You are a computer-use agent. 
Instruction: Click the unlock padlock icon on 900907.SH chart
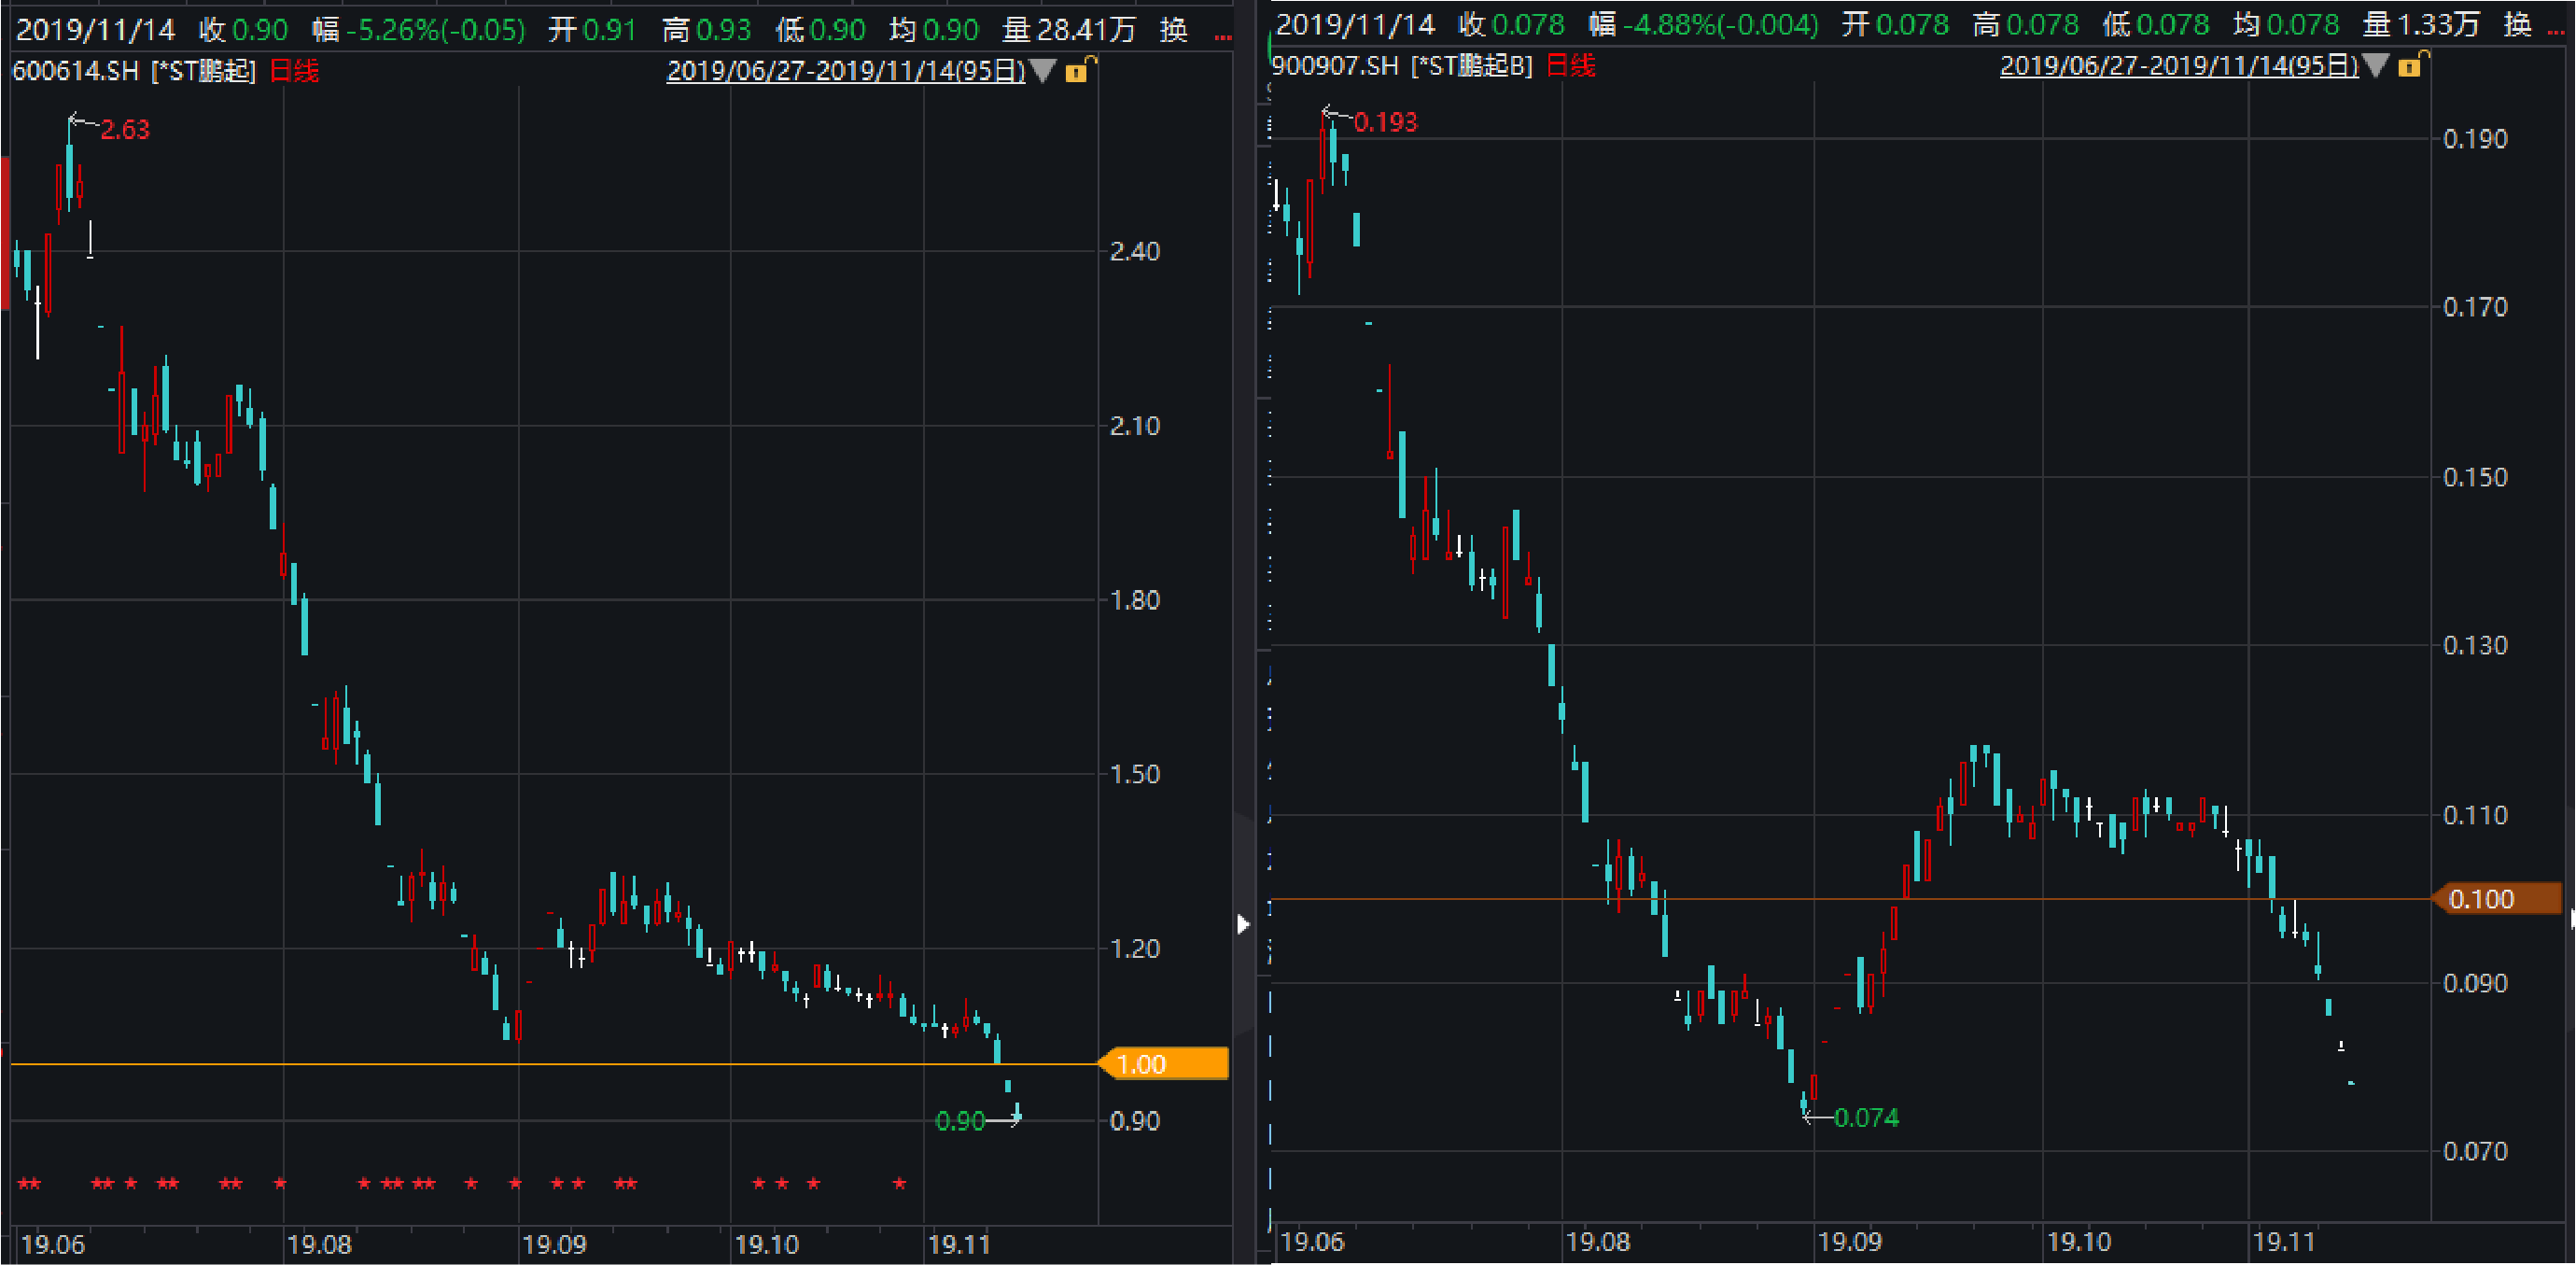[x=2412, y=66]
